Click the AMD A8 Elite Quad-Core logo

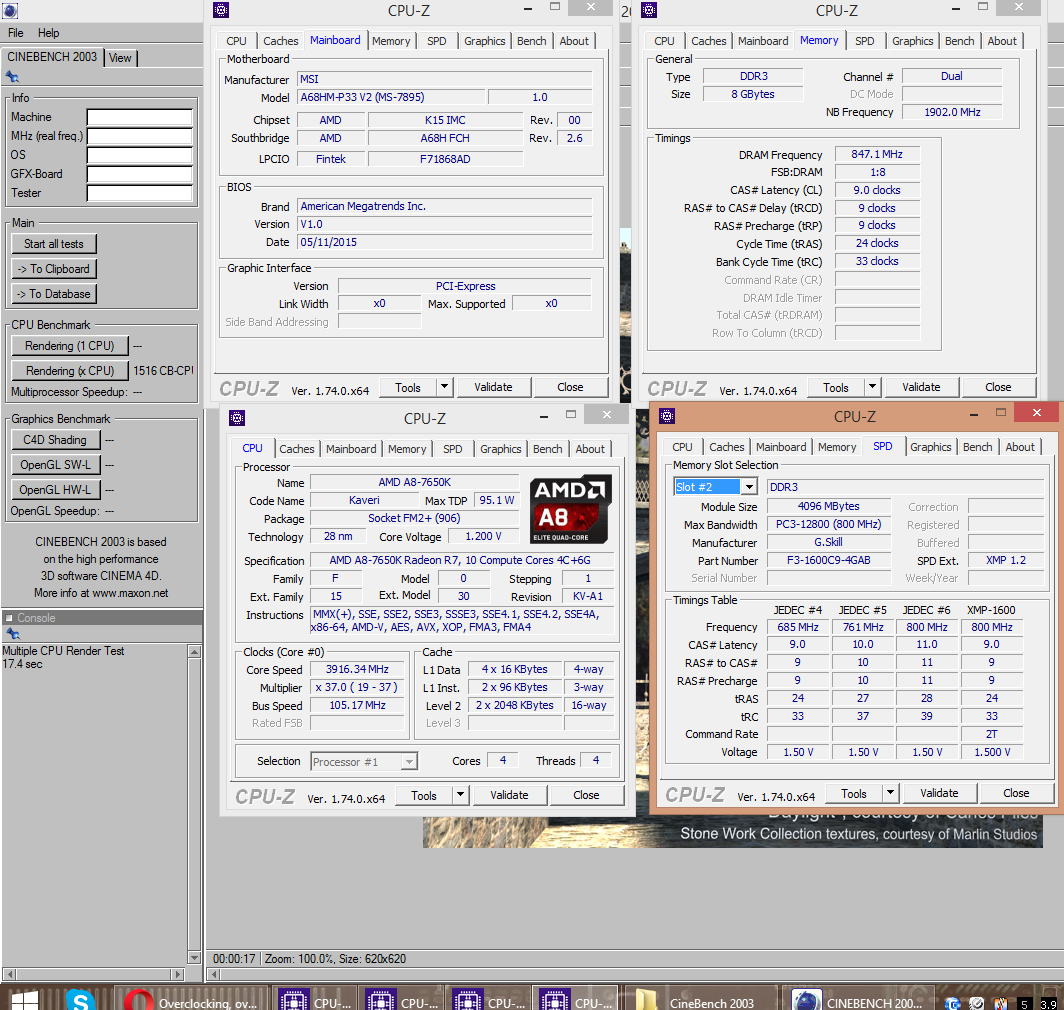pyautogui.click(x=571, y=509)
